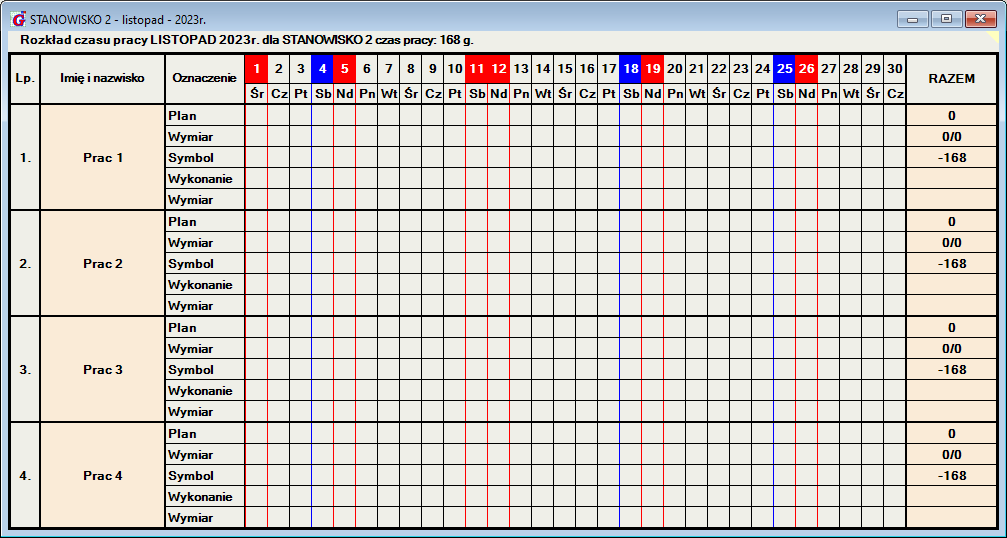Screen dimensions: 1007x538
Task: Click the Imię i nazwisko column header
Action: coord(102,78)
